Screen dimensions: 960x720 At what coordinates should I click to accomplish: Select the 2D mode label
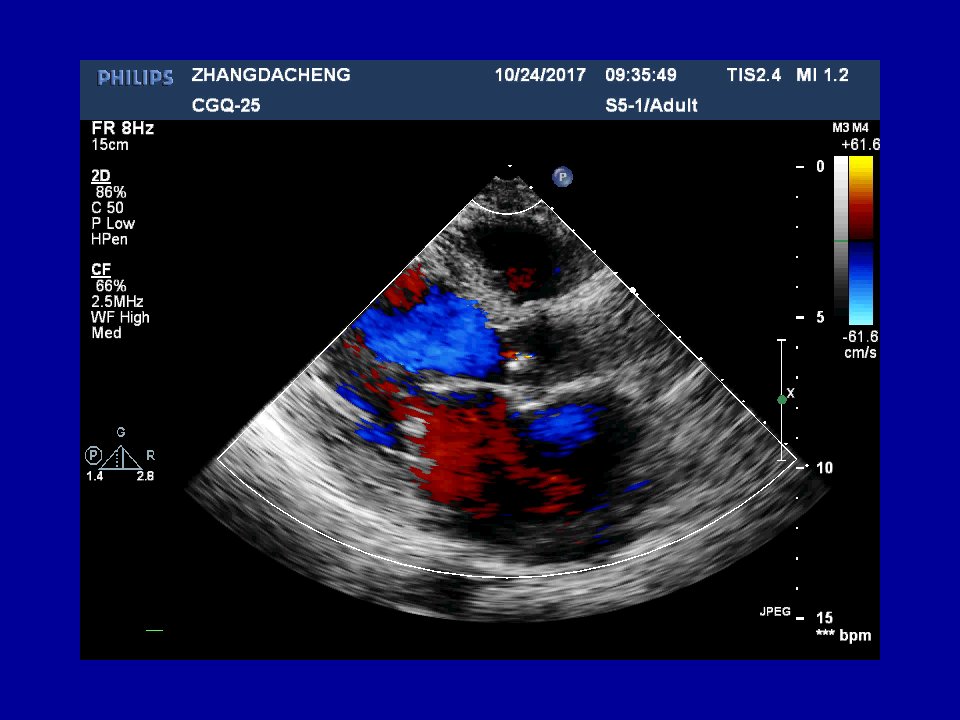point(101,176)
